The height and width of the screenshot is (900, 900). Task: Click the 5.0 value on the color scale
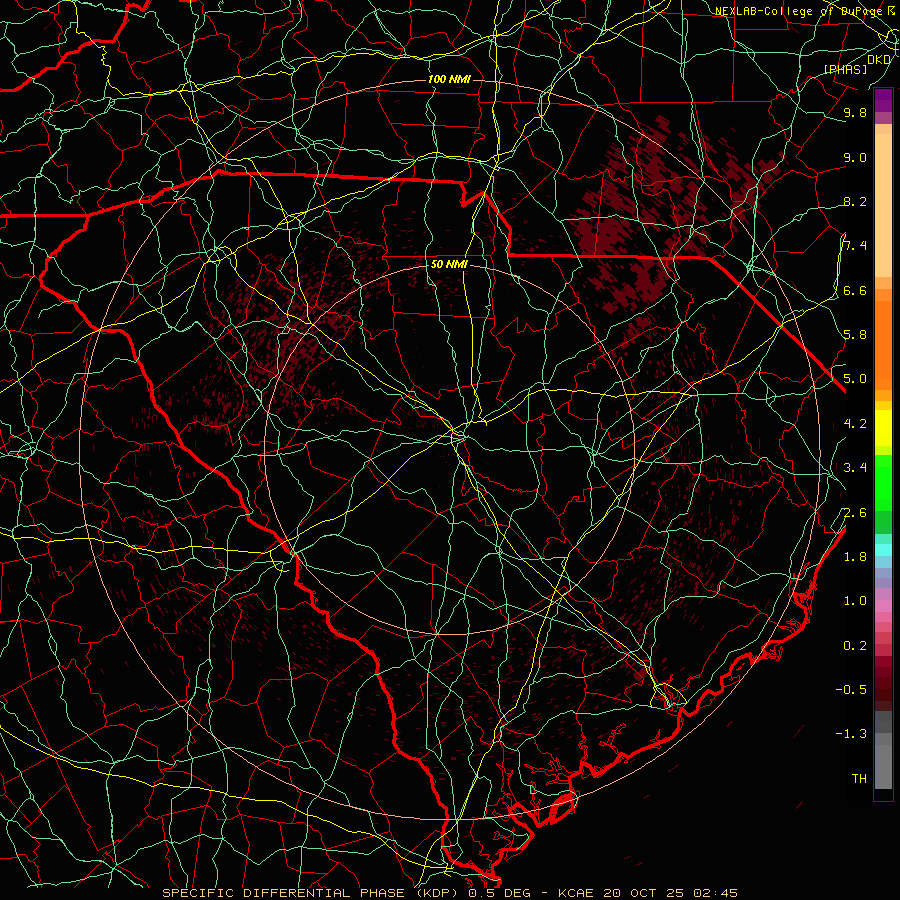tap(855, 379)
